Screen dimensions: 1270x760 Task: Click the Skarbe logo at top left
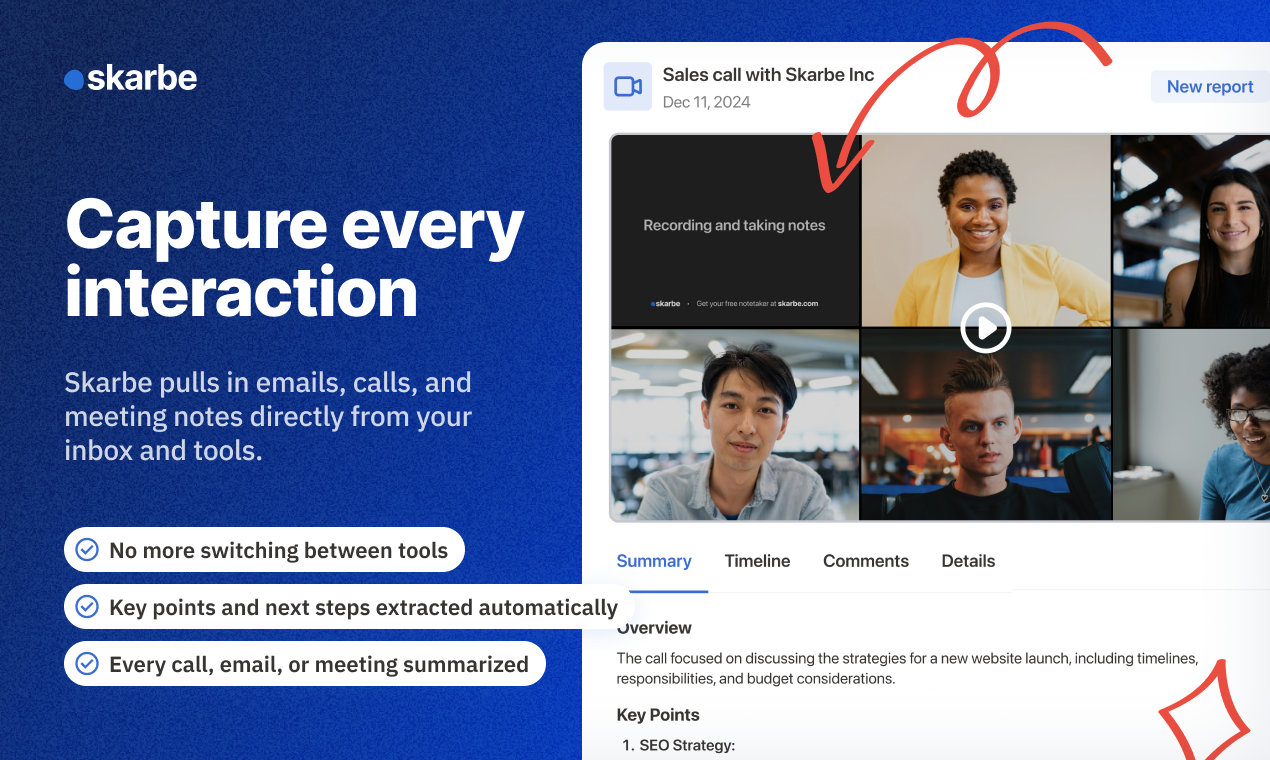(131, 79)
